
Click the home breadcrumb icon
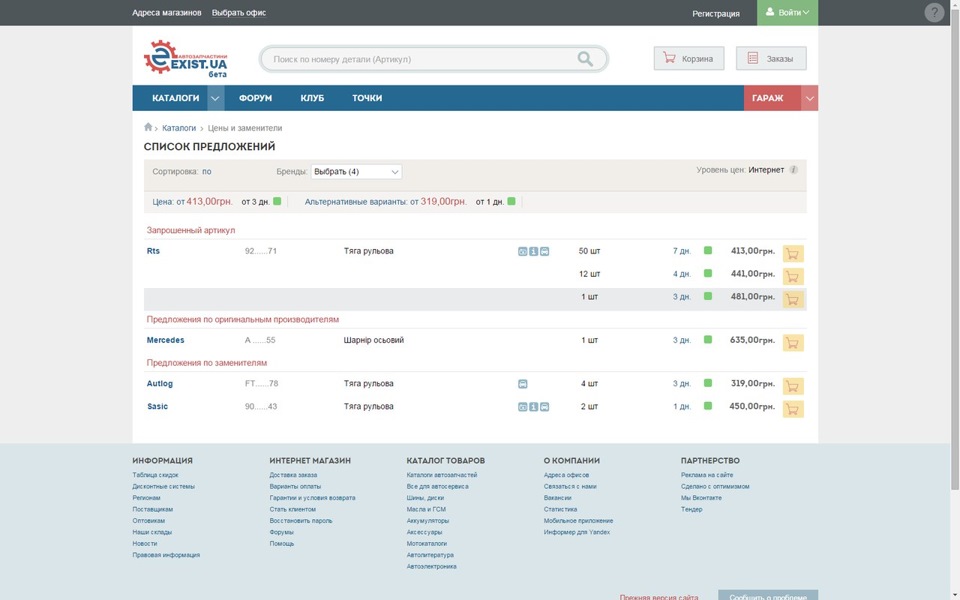[148, 127]
